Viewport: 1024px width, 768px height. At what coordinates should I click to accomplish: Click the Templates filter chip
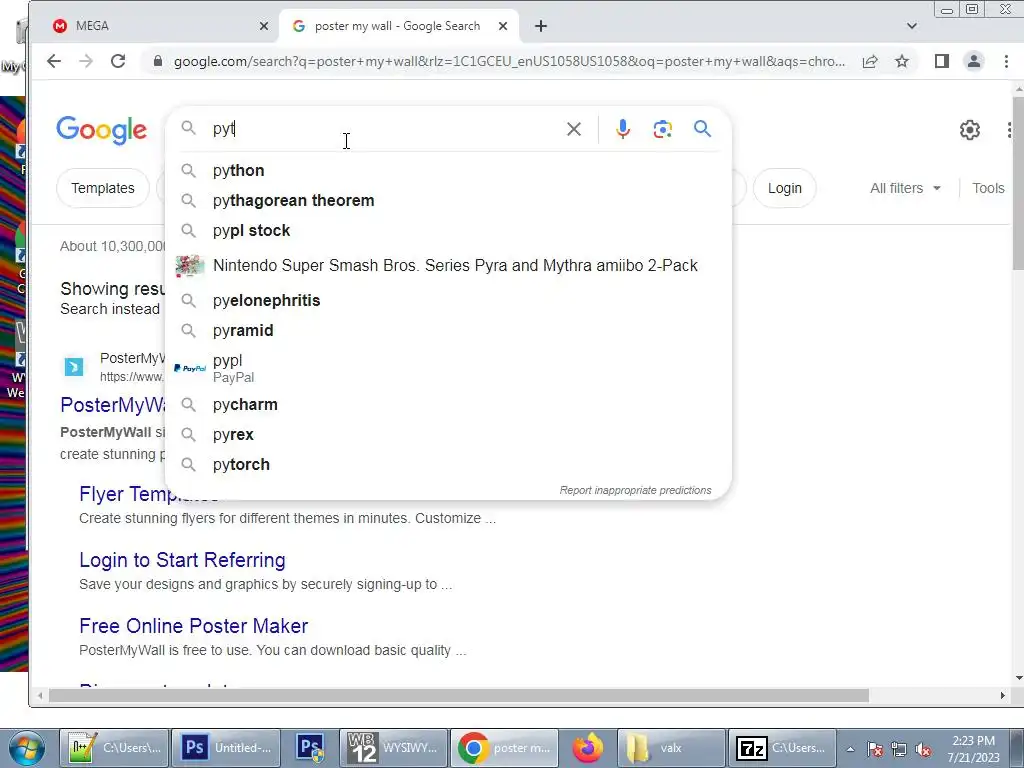tap(103, 188)
